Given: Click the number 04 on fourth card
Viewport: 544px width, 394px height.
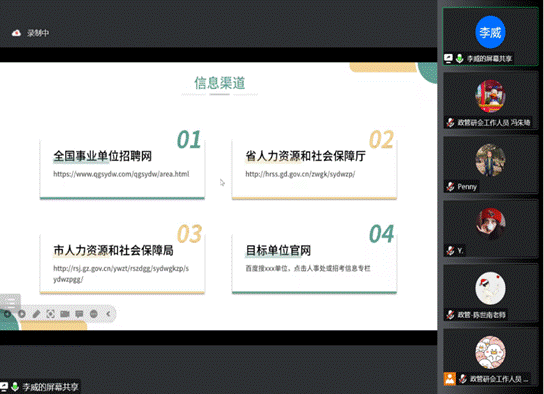Looking at the screenshot, I should coord(381,234).
